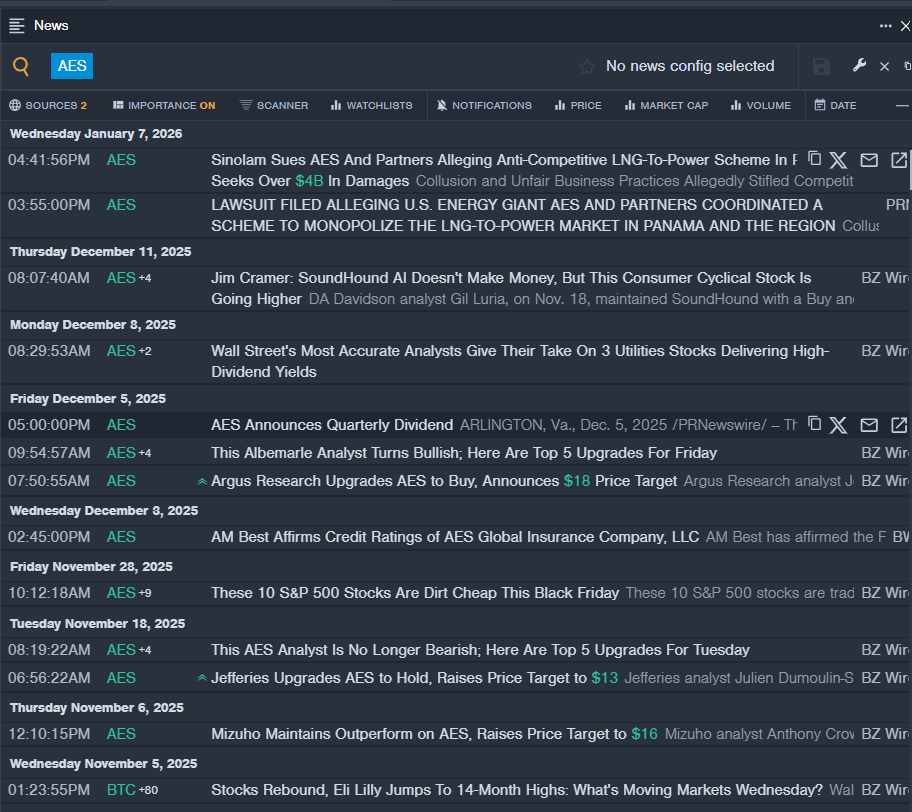The height and width of the screenshot is (812, 912).
Task: Open the Watchlists filter
Action: click(371, 105)
